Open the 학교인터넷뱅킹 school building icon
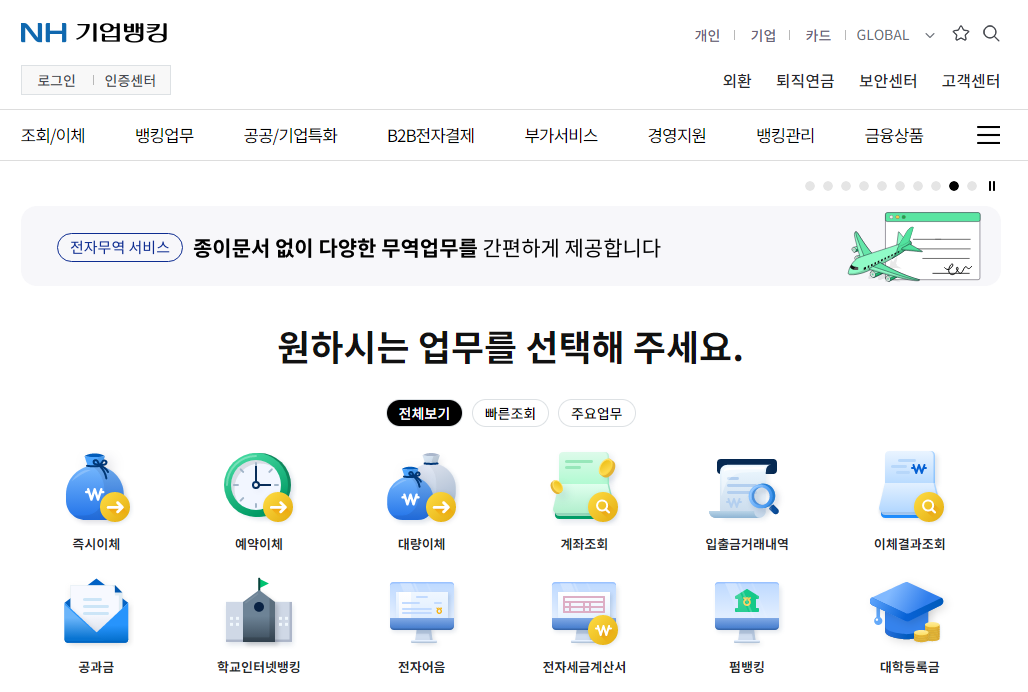1028x692 pixels. click(258, 611)
